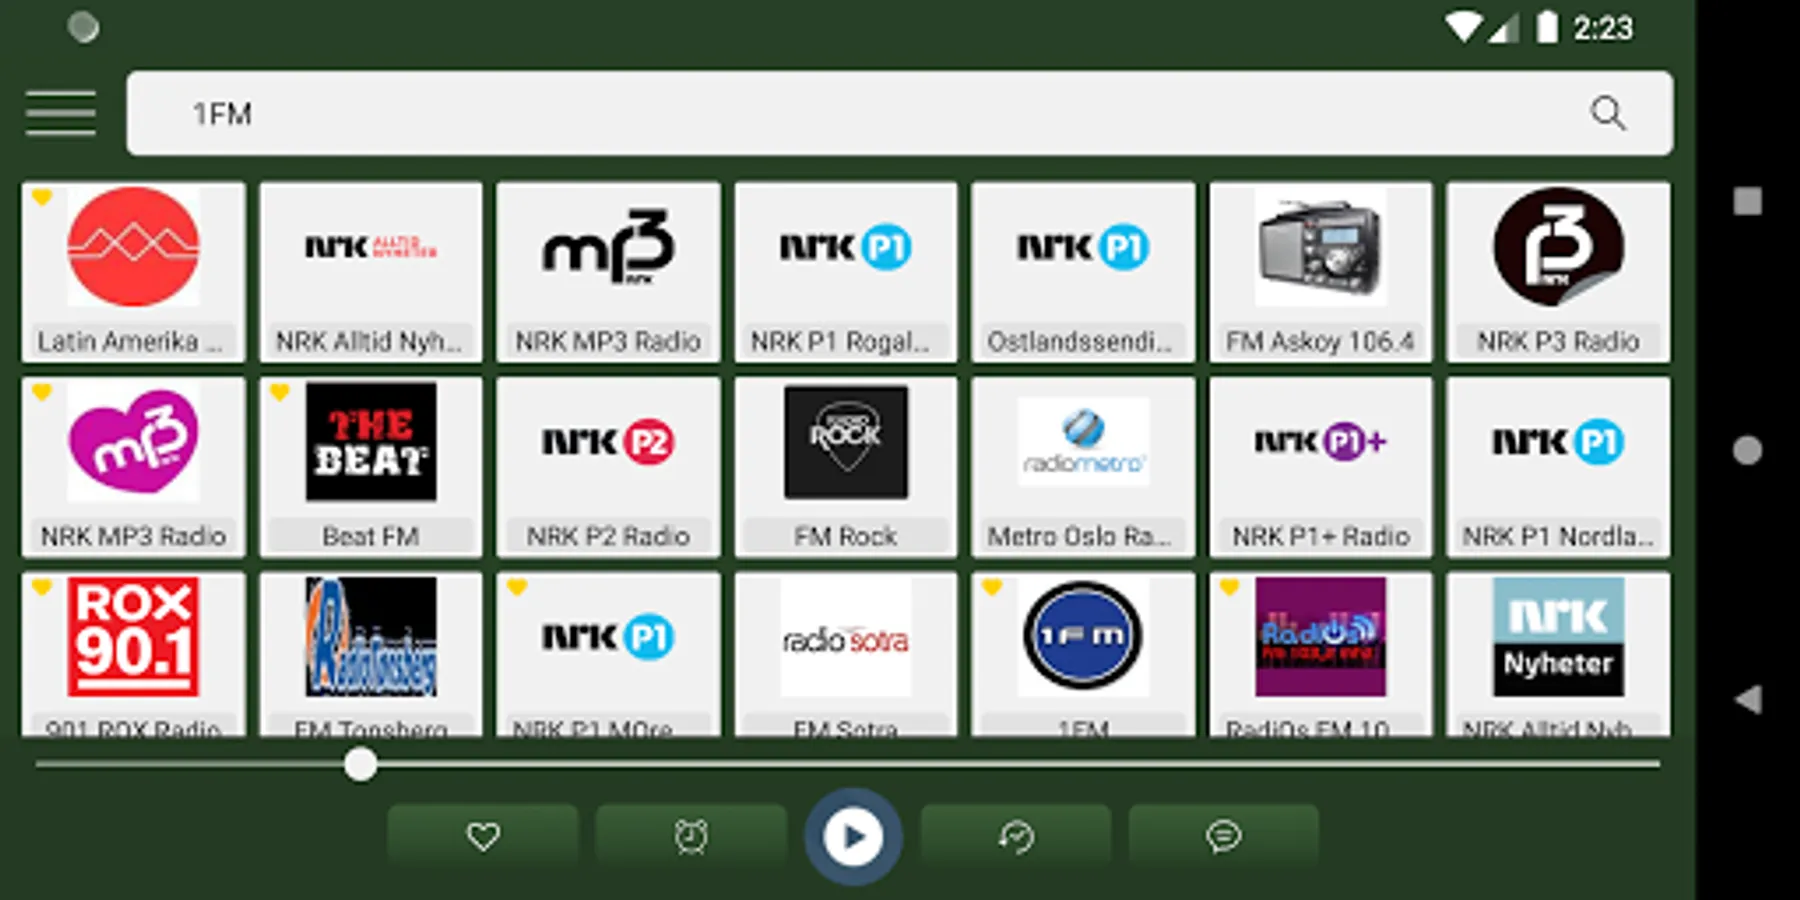
Task: Click the magnifier search icon
Action: click(x=1607, y=113)
